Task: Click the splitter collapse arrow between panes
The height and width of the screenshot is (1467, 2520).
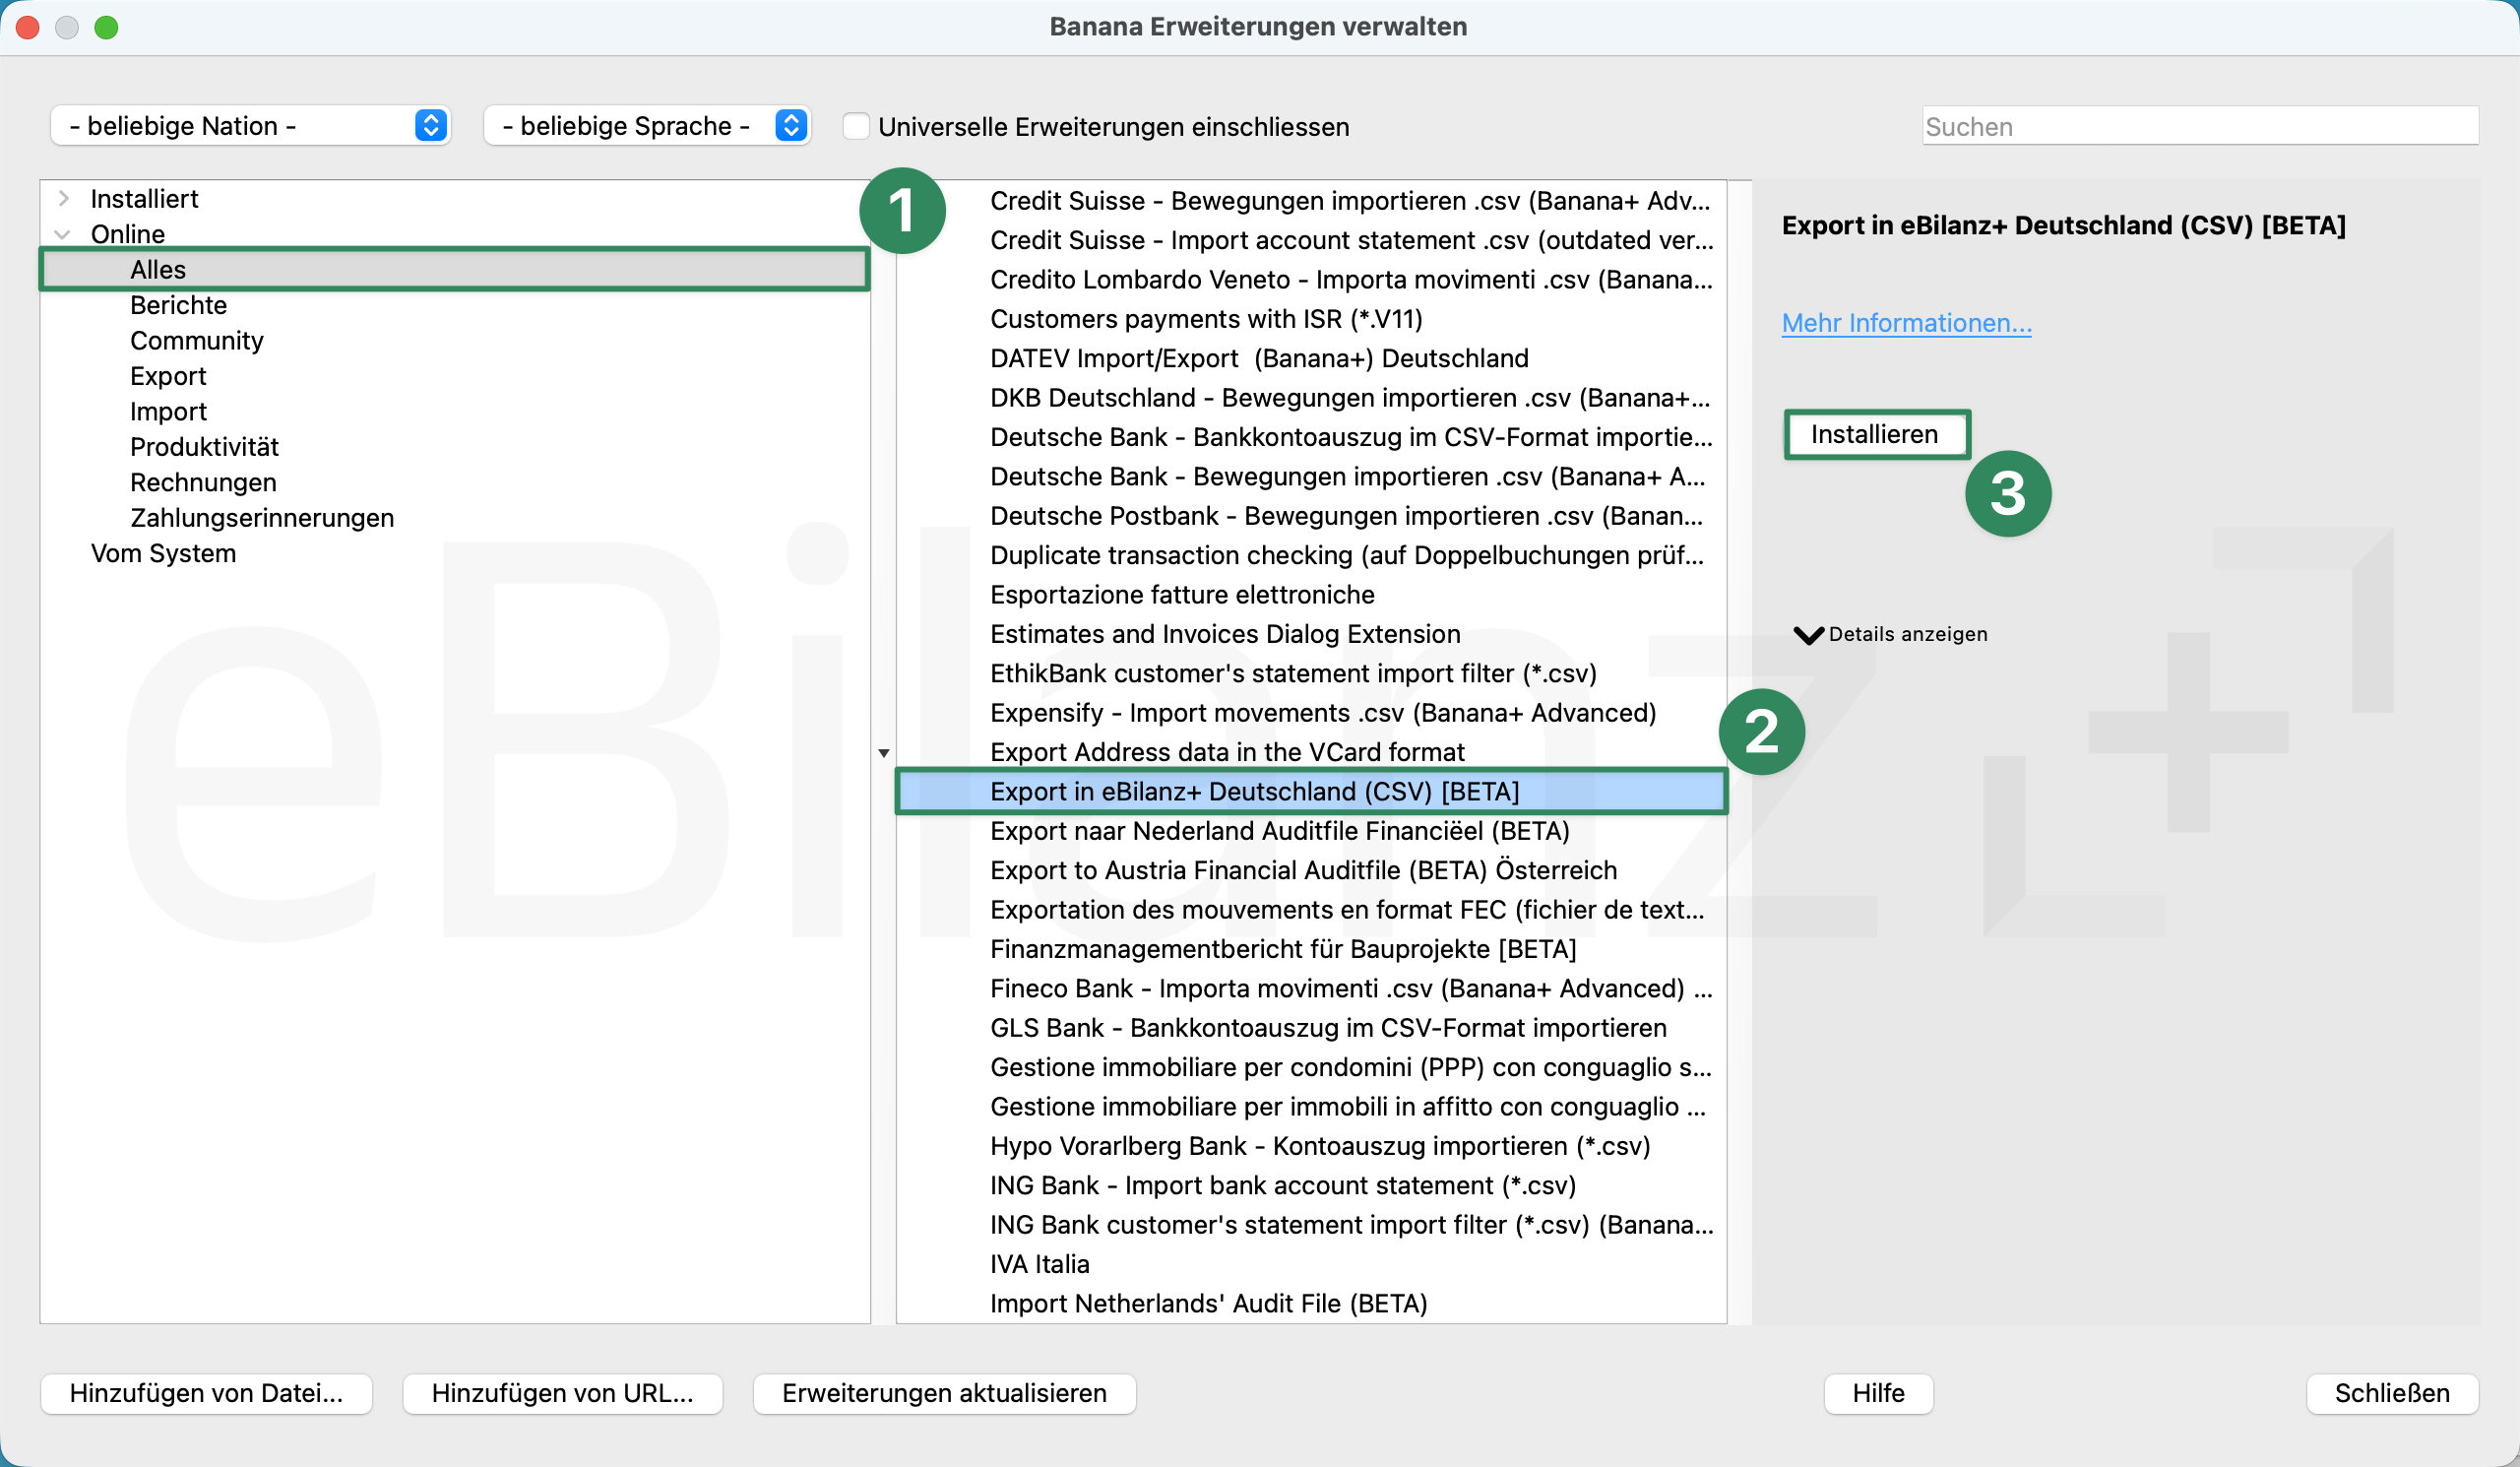Action: (884, 753)
